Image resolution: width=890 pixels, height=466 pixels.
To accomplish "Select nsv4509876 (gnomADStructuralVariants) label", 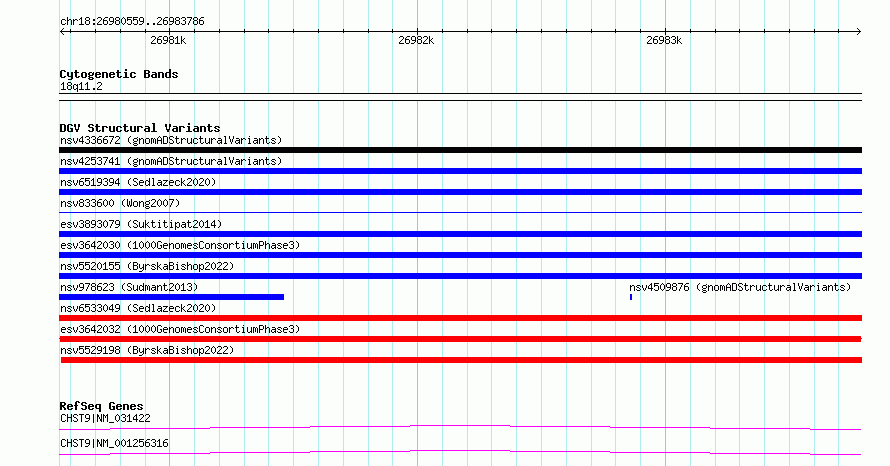I will tap(740, 287).
